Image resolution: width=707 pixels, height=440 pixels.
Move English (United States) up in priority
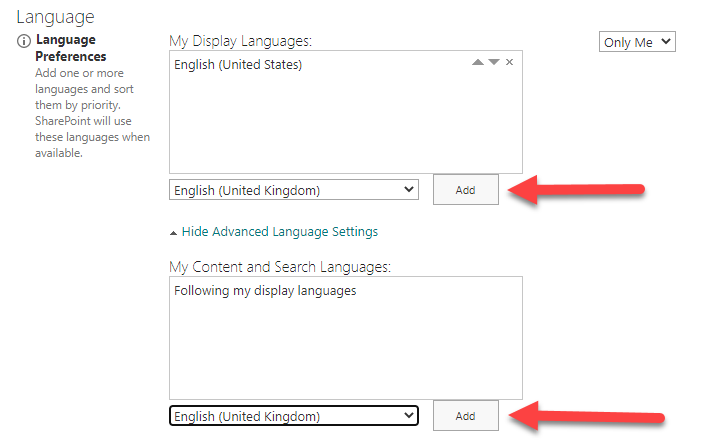tap(478, 63)
